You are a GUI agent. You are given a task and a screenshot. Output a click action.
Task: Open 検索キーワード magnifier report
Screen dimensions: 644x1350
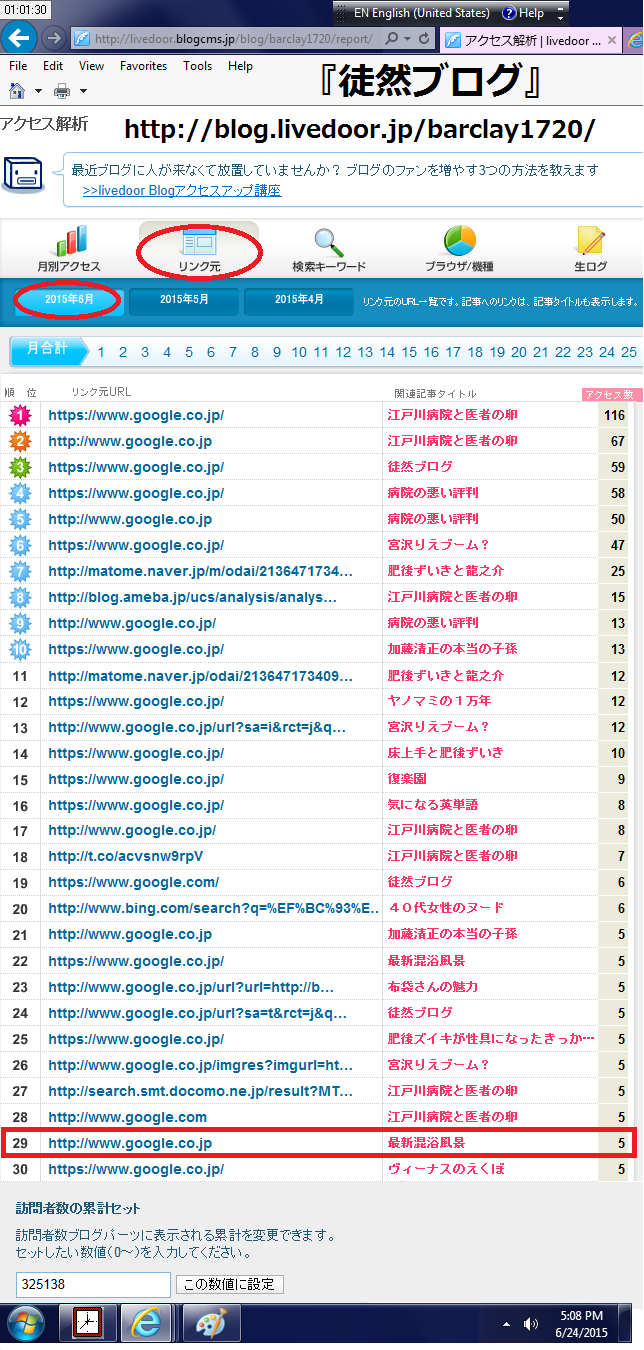click(x=328, y=249)
